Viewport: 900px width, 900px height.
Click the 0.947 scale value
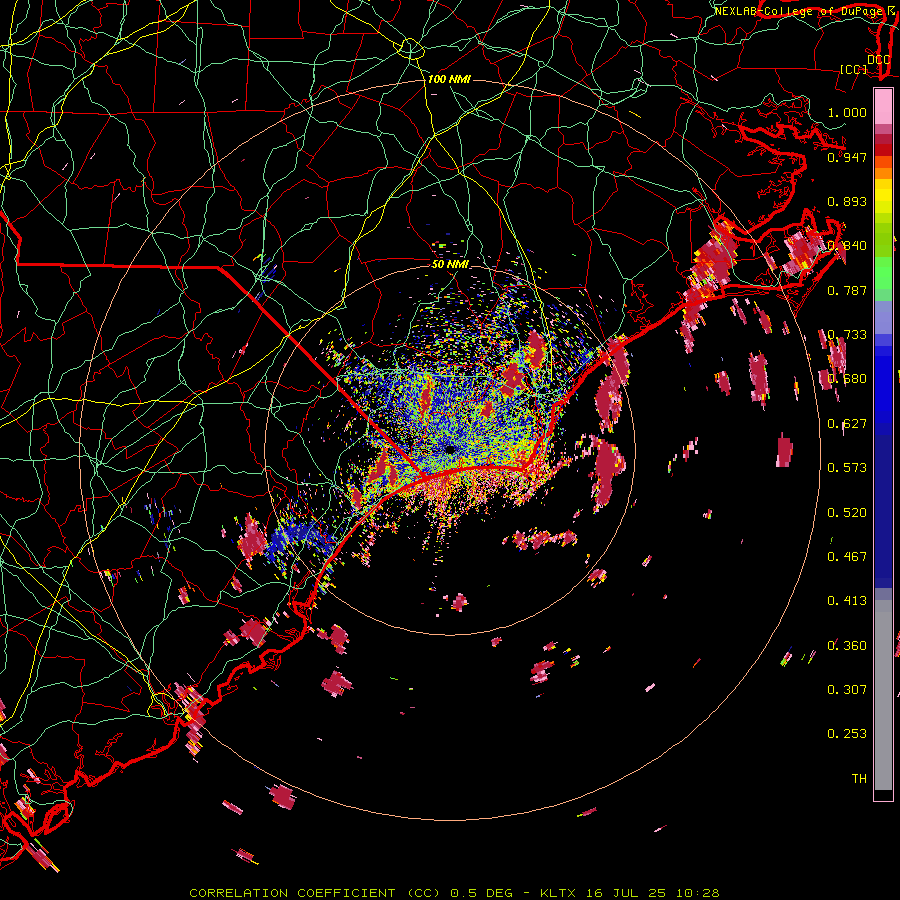point(847,157)
